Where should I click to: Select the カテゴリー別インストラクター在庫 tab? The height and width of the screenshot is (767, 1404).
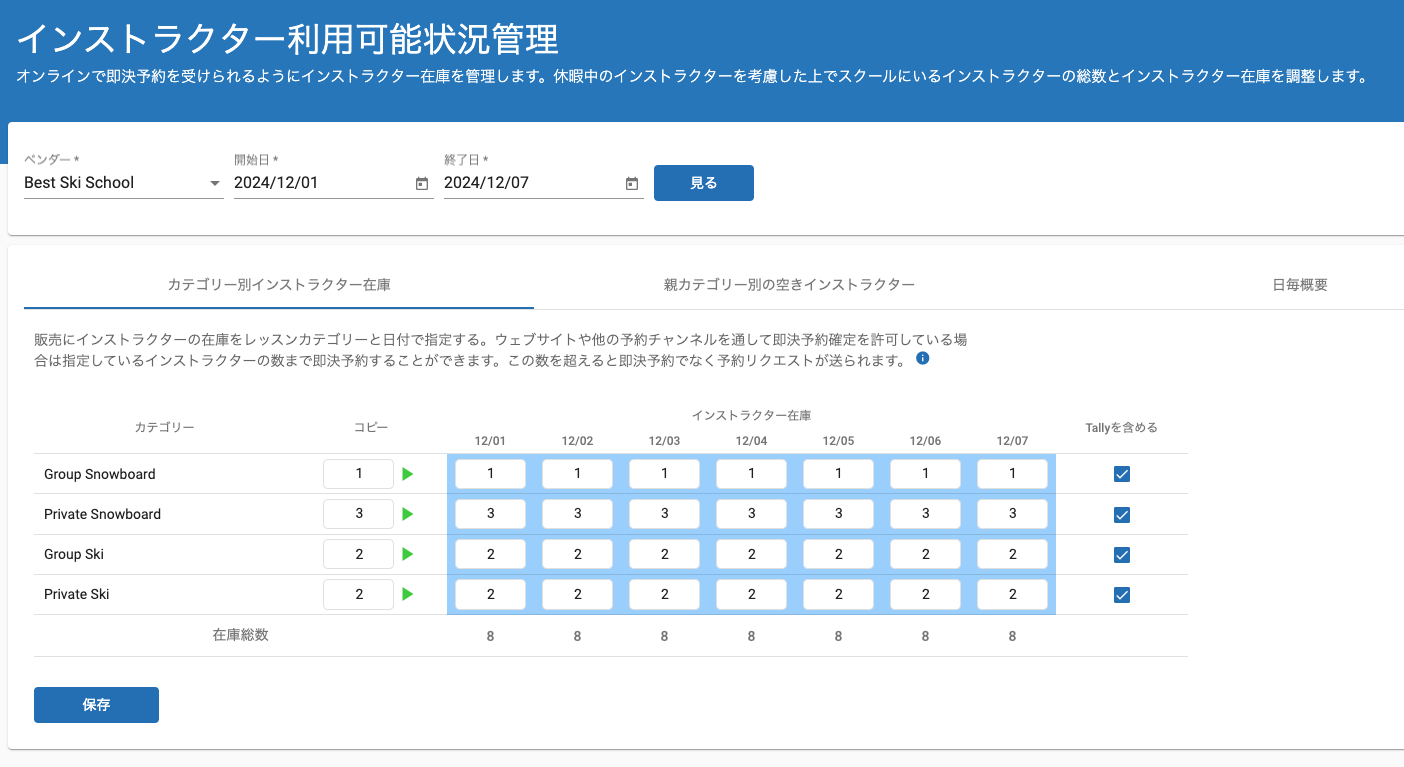tap(279, 285)
